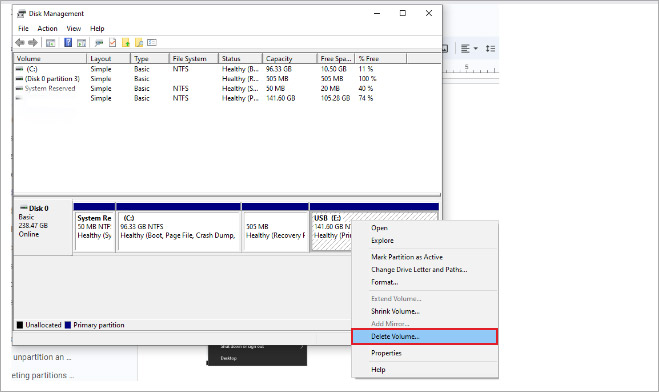
Task: Click the folder with magnifier toolbar icon
Action: tap(139, 42)
